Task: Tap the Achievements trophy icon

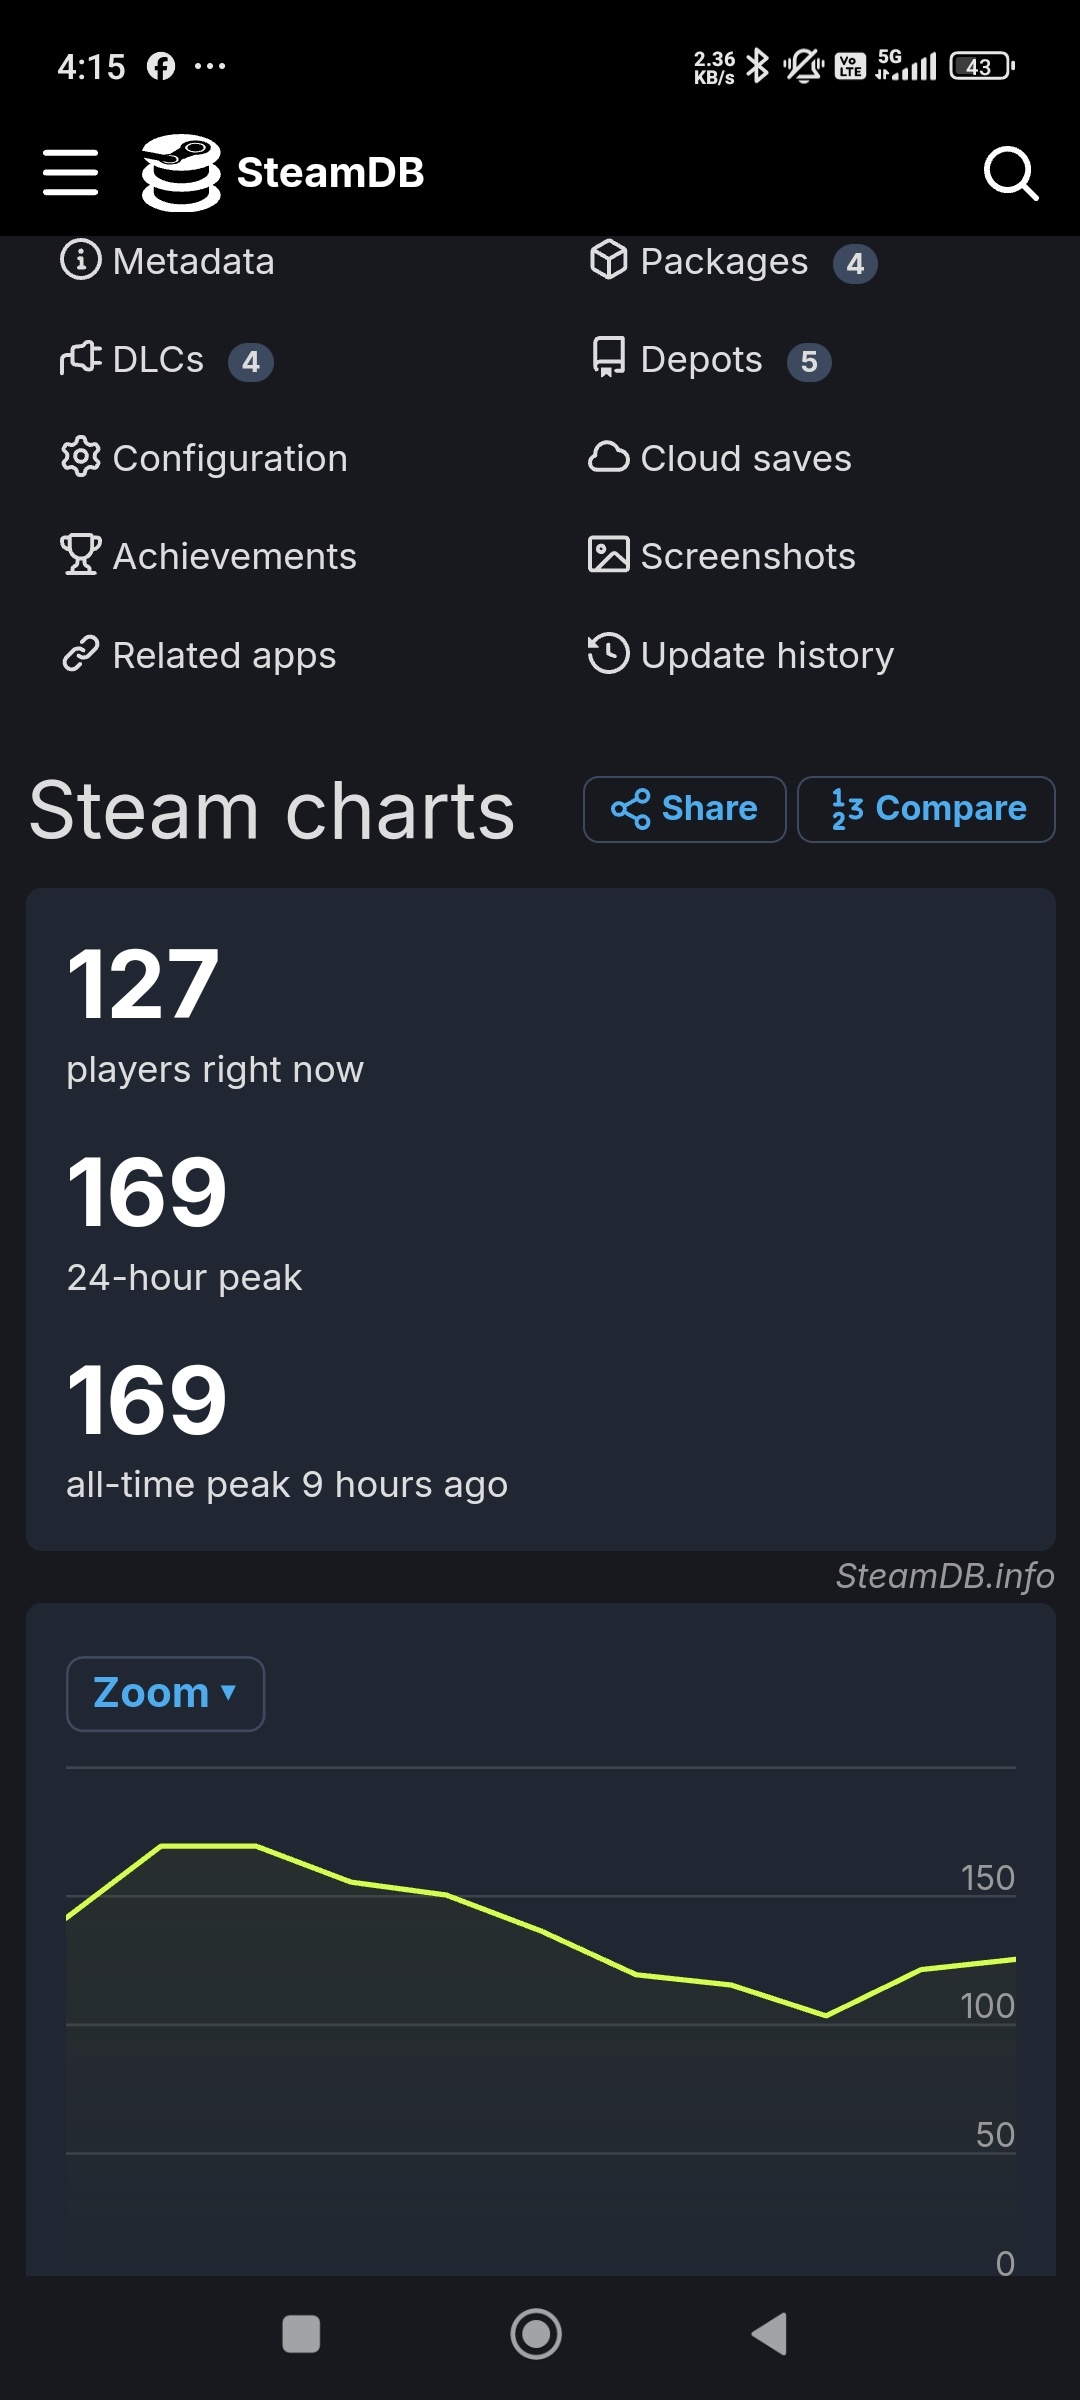Action: (81, 555)
